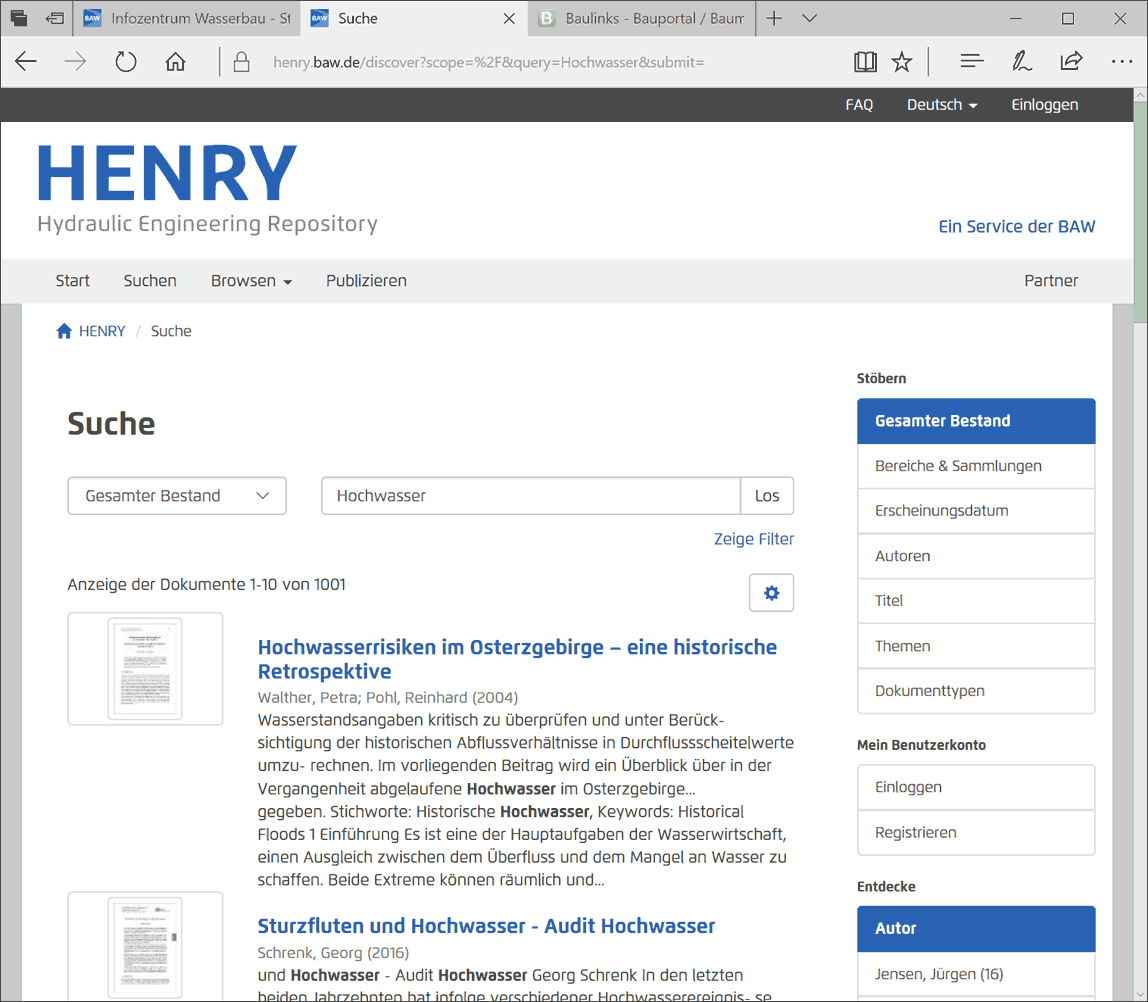
Task: Close the Suche tab
Action: pos(510,18)
